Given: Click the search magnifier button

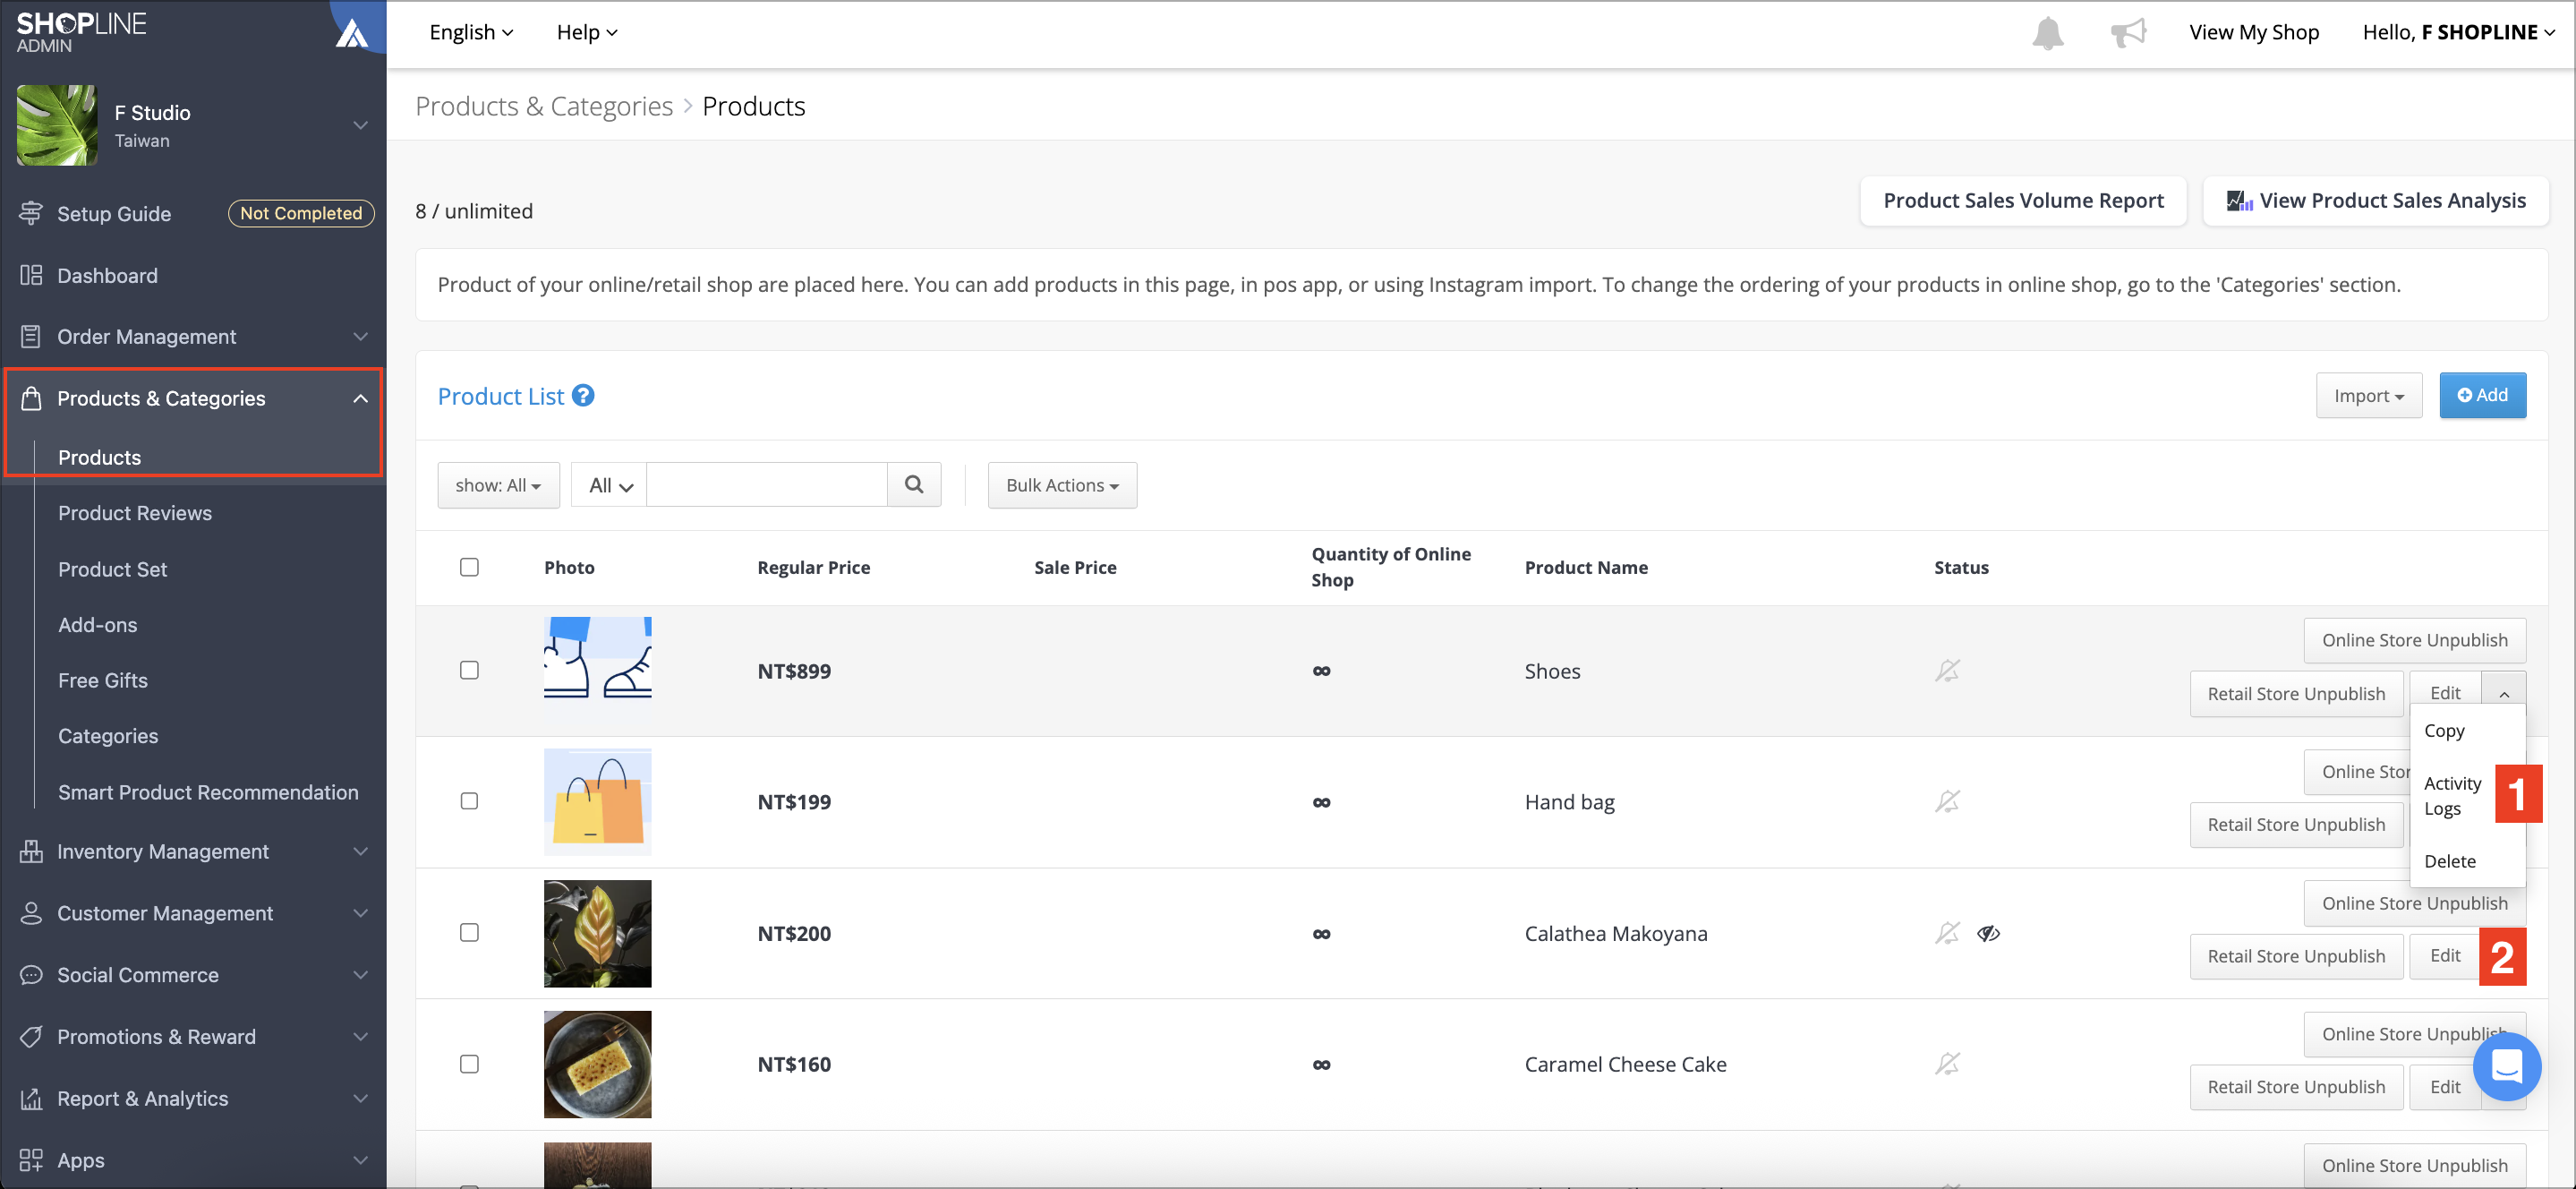Looking at the screenshot, I should [x=914, y=485].
